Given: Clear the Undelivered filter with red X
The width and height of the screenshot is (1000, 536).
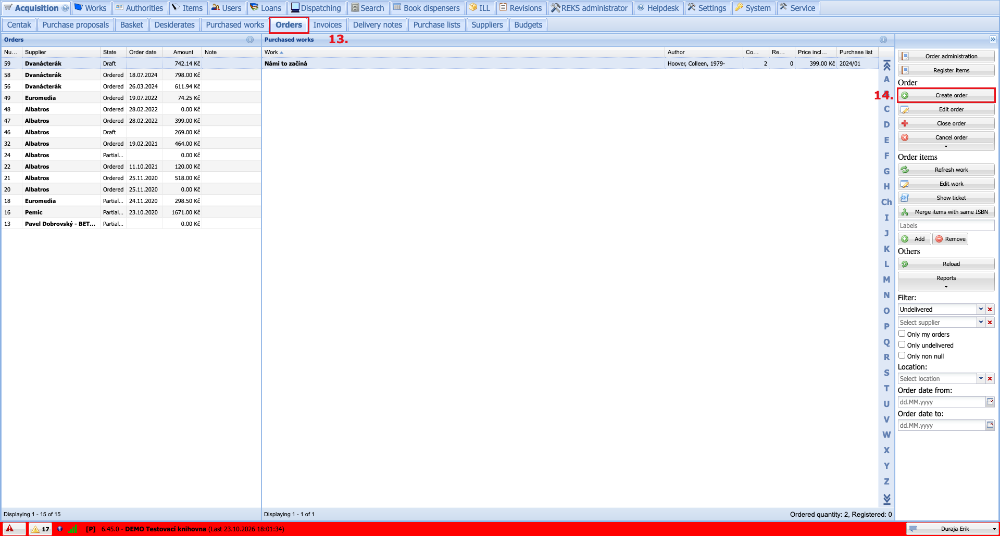Looking at the screenshot, I should point(990,309).
